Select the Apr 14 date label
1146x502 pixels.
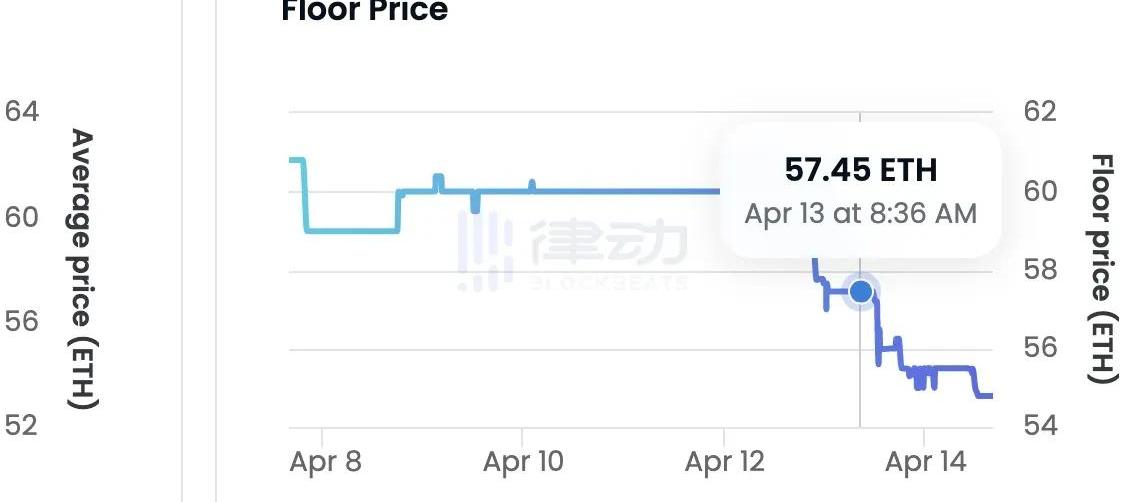pos(924,462)
